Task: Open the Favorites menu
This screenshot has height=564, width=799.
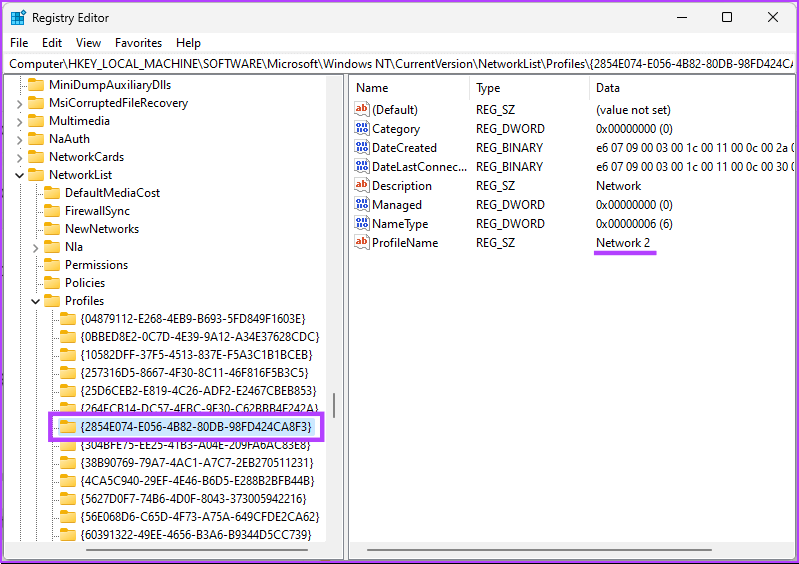Action: coord(139,43)
